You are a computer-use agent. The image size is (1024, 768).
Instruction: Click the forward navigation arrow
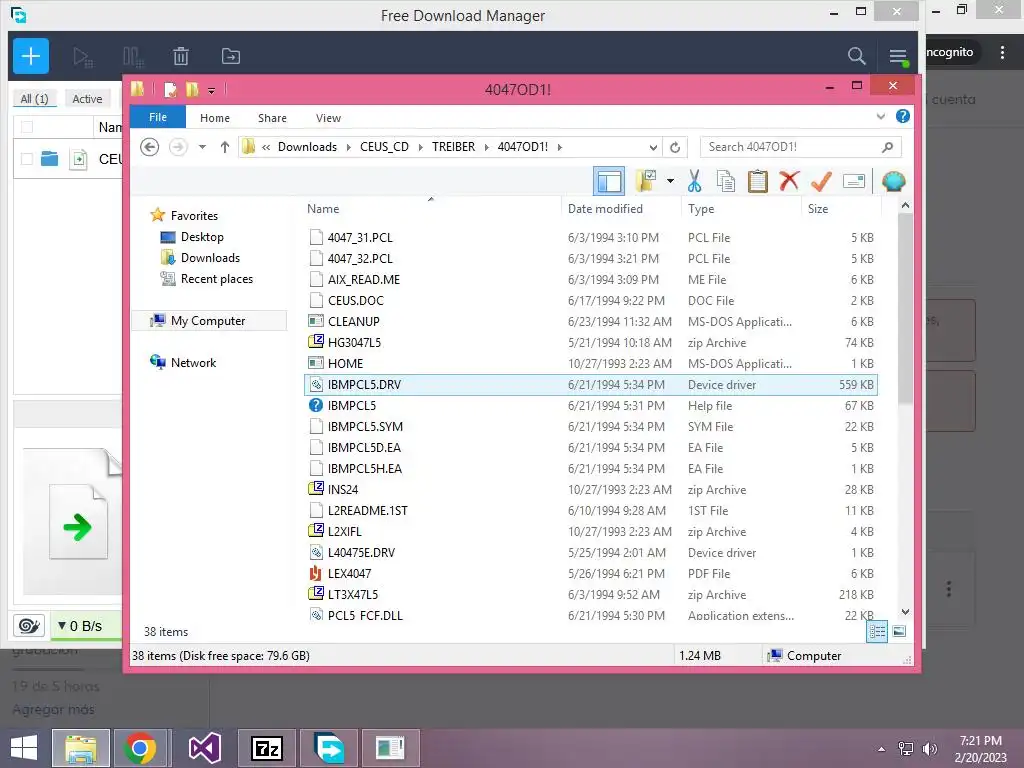(x=178, y=147)
